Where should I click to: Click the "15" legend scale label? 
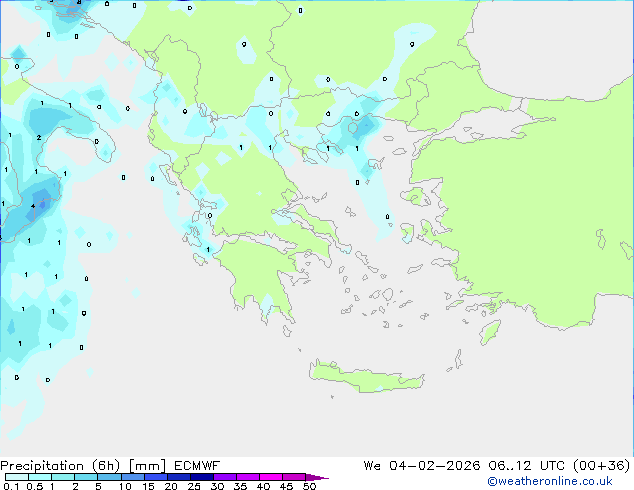pyautogui.click(x=148, y=486)
